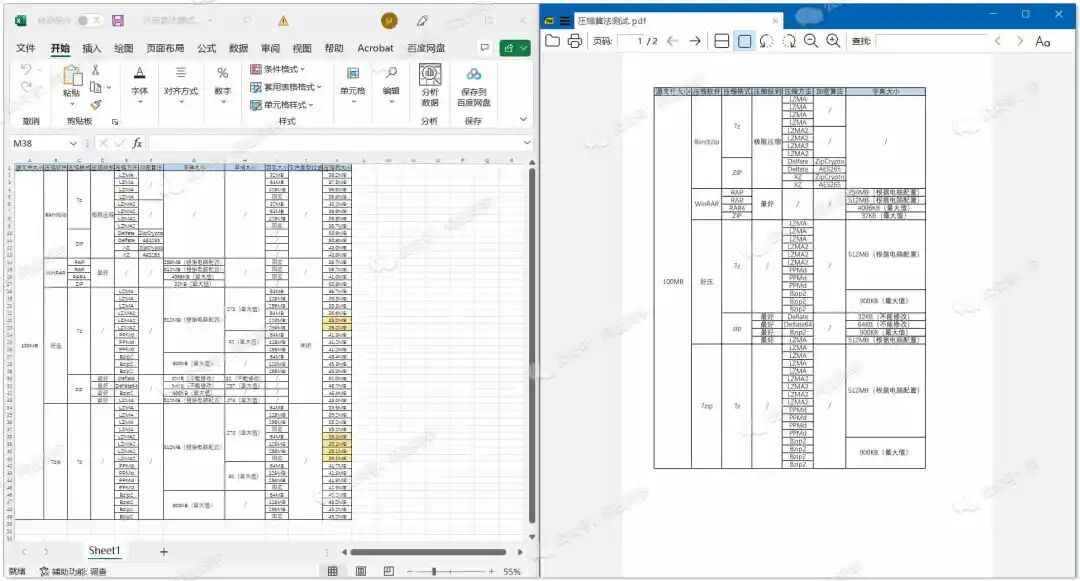Click the pen icon beside the avatar
1080x581 pixels.
(422, 21)
